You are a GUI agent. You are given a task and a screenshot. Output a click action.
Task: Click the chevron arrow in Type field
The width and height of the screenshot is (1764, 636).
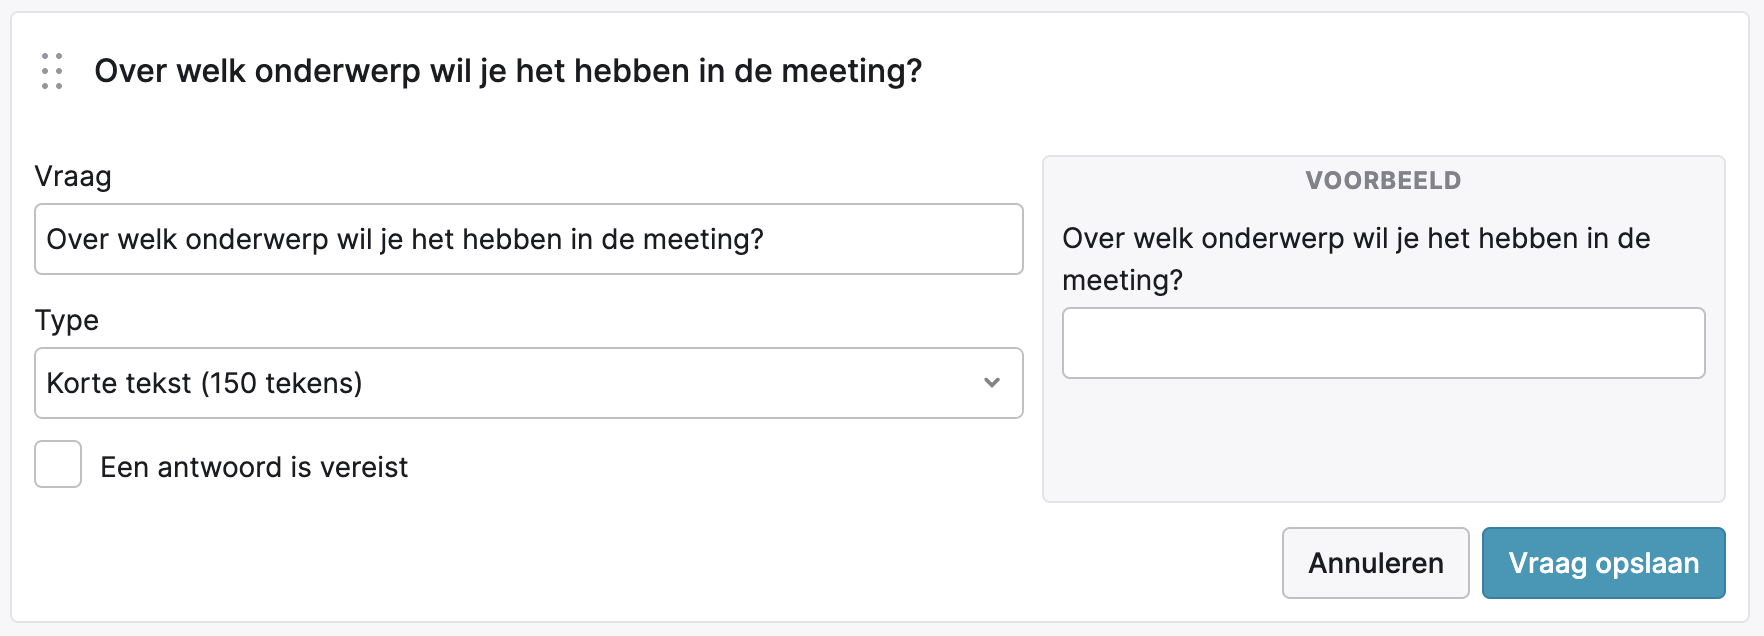(x=991, y=383)
